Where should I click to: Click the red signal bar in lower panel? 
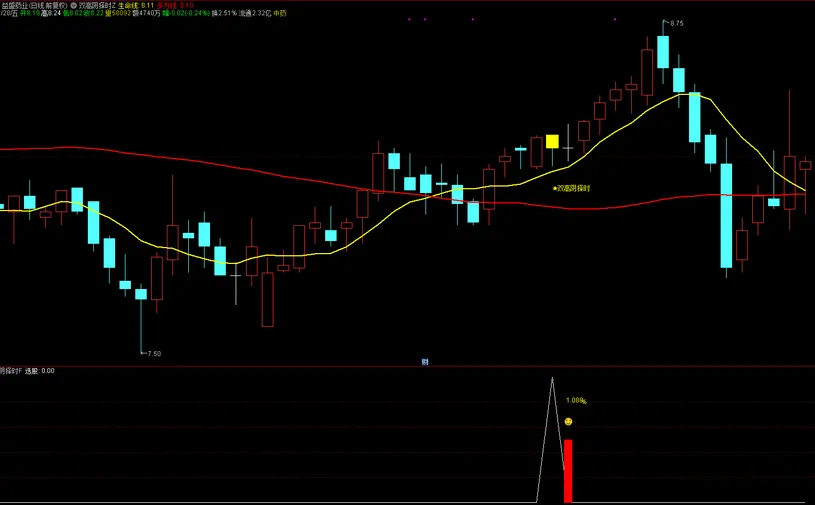click(x=568, y=471)
